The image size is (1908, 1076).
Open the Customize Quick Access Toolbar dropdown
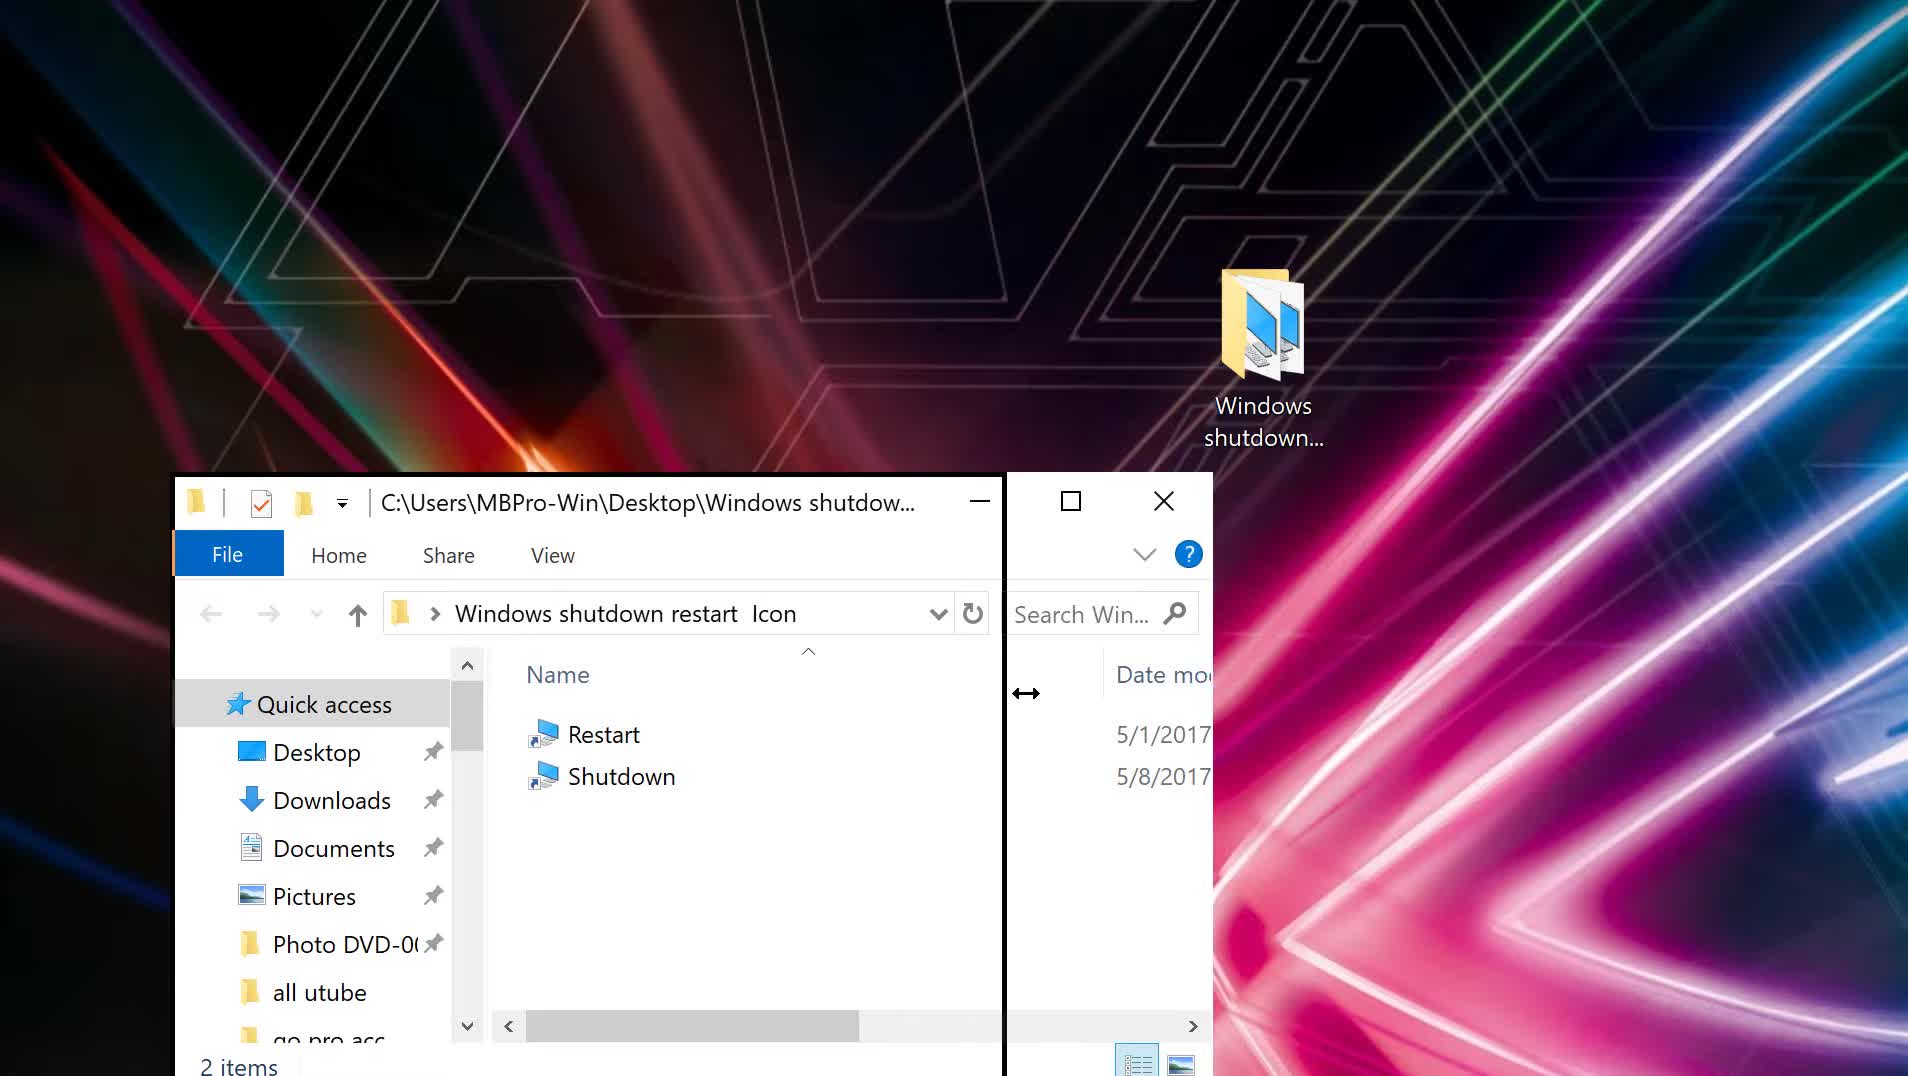342,503
